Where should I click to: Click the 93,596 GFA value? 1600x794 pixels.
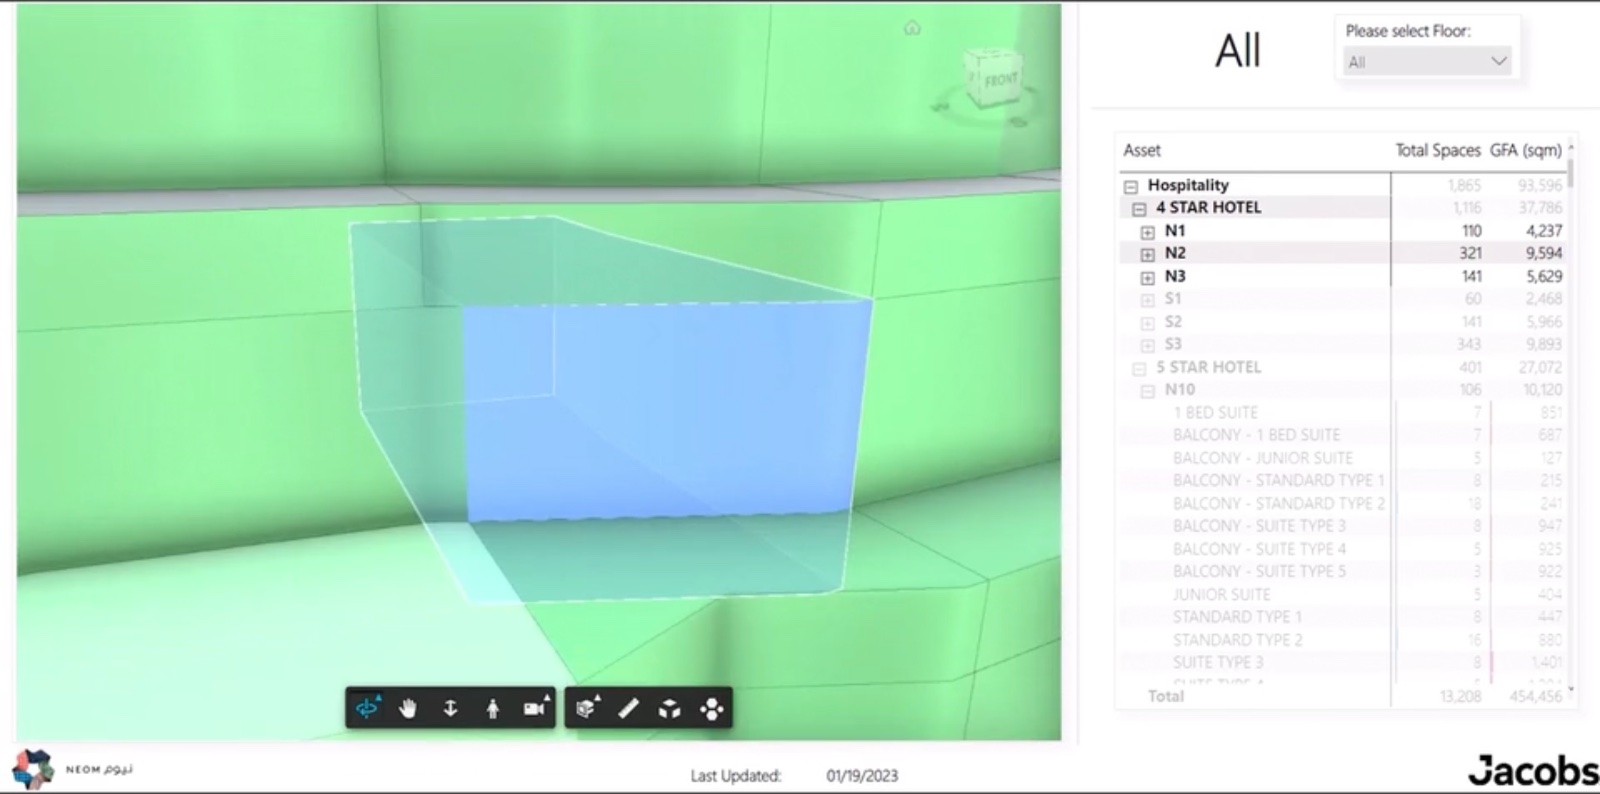pos(1540,185)
